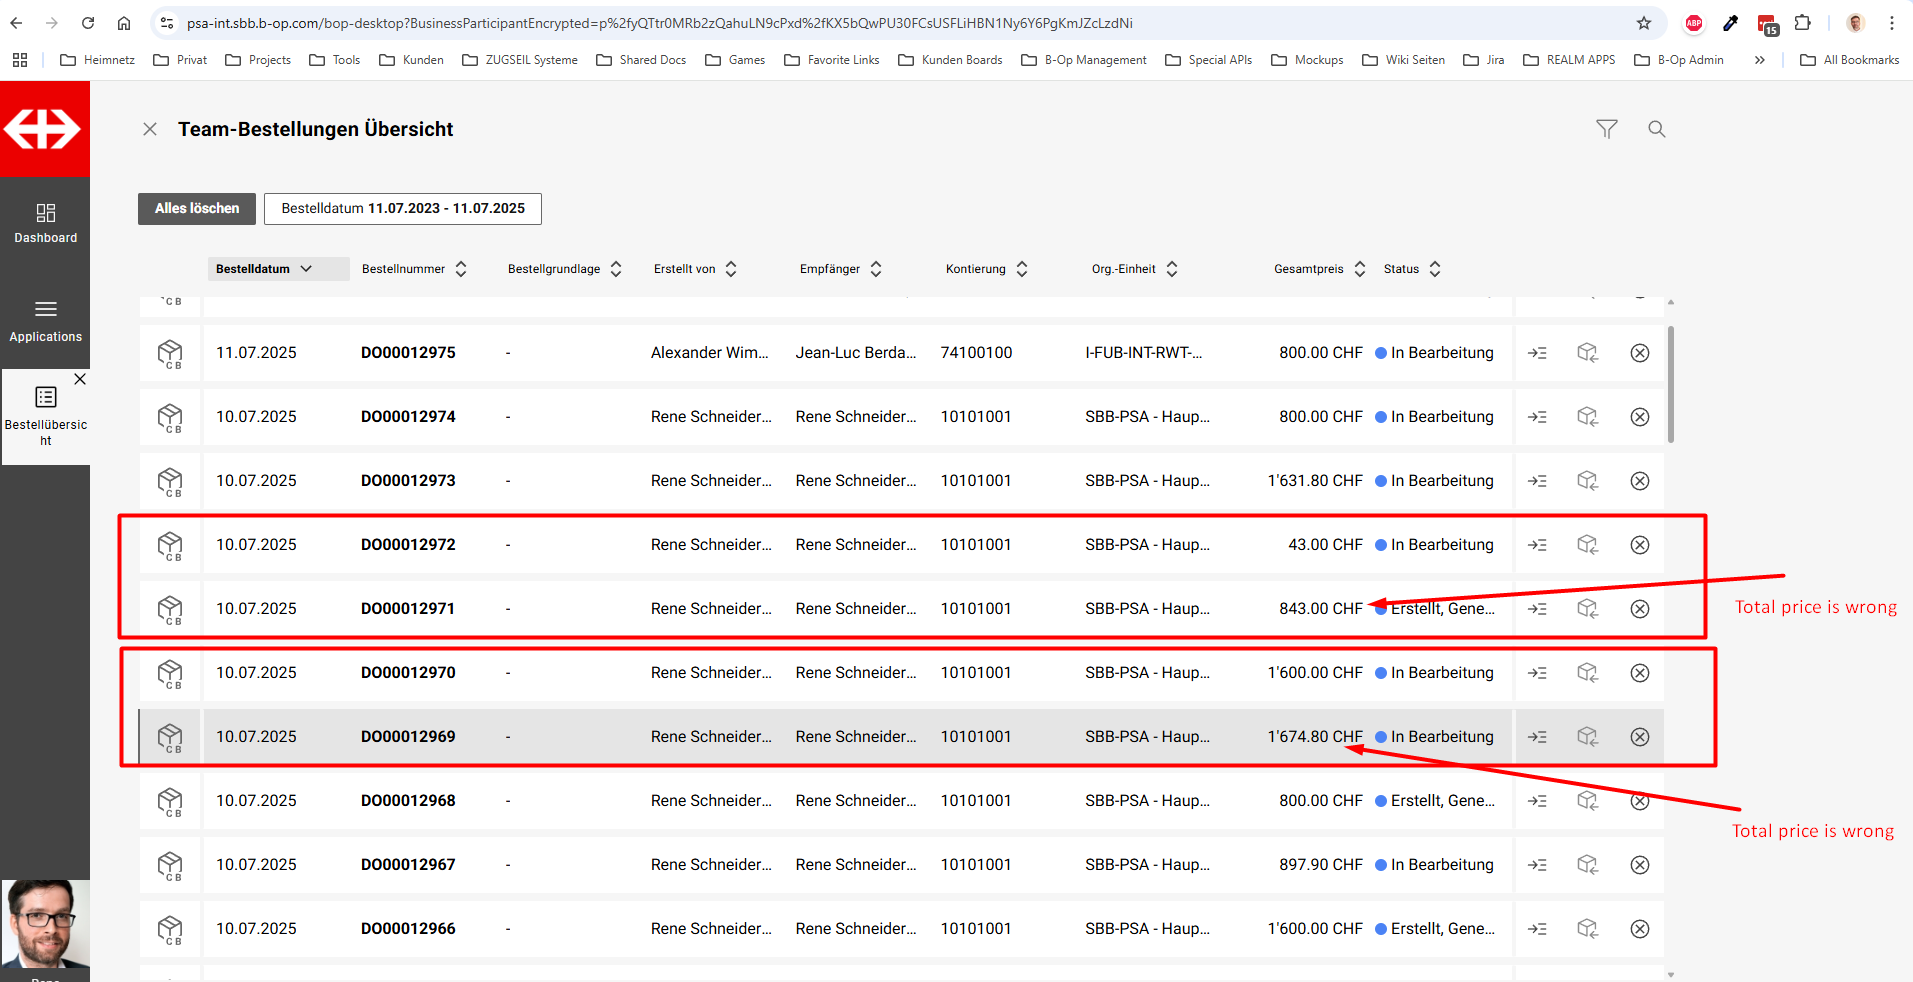Click the Alles löschen button
This screenshot has height=982, width=1913.
point(197,209)
